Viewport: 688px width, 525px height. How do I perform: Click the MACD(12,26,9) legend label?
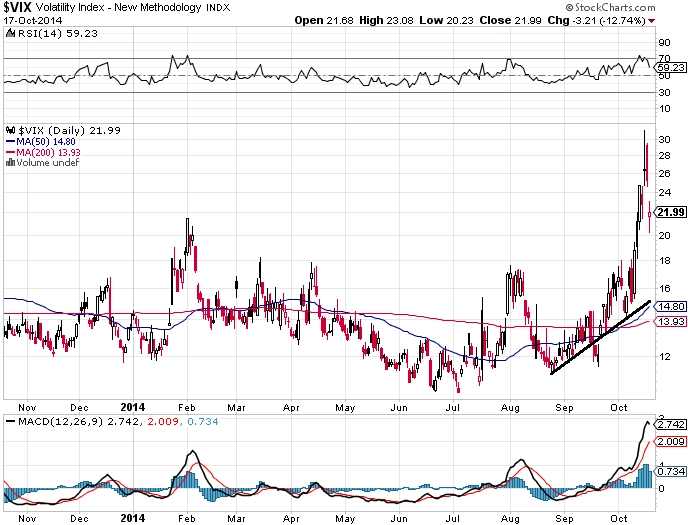(61, 421)
